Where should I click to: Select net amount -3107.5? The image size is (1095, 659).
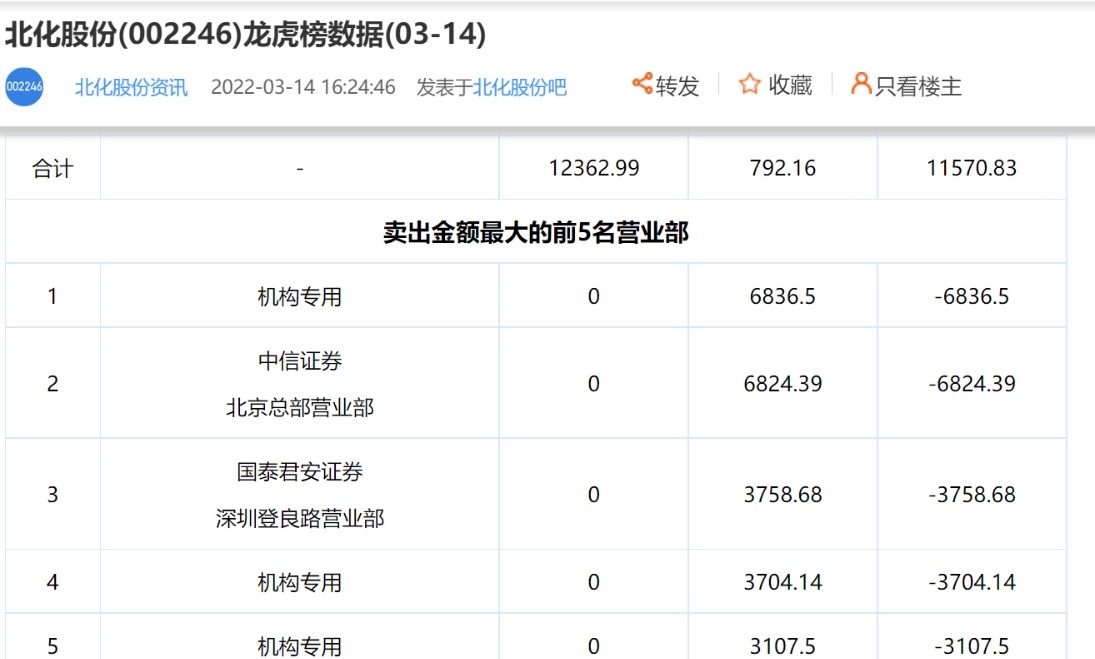[x=971, y=646]
